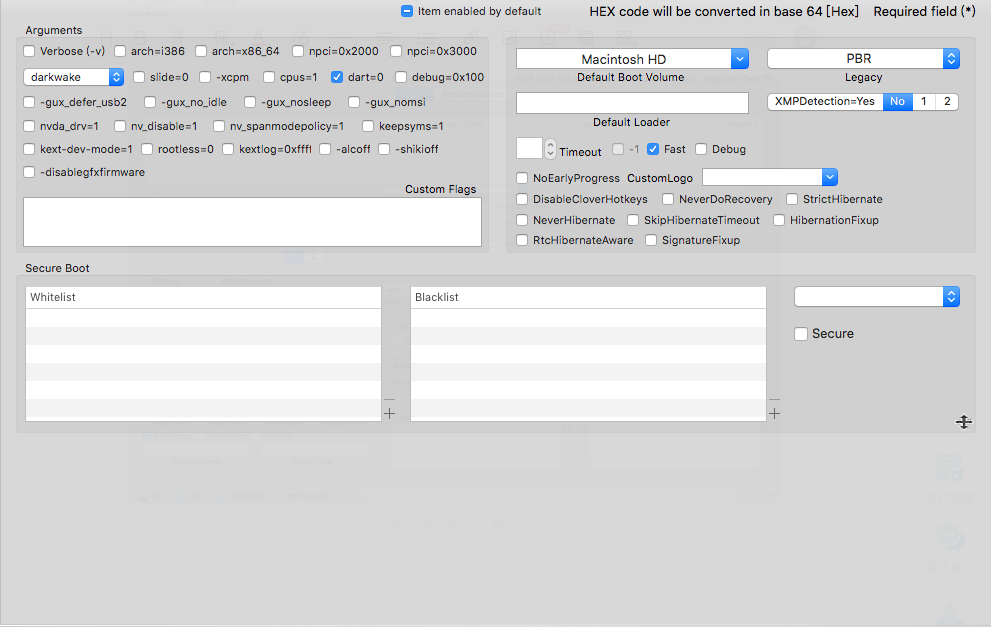Click the Timeout value field

pos(530,149)
